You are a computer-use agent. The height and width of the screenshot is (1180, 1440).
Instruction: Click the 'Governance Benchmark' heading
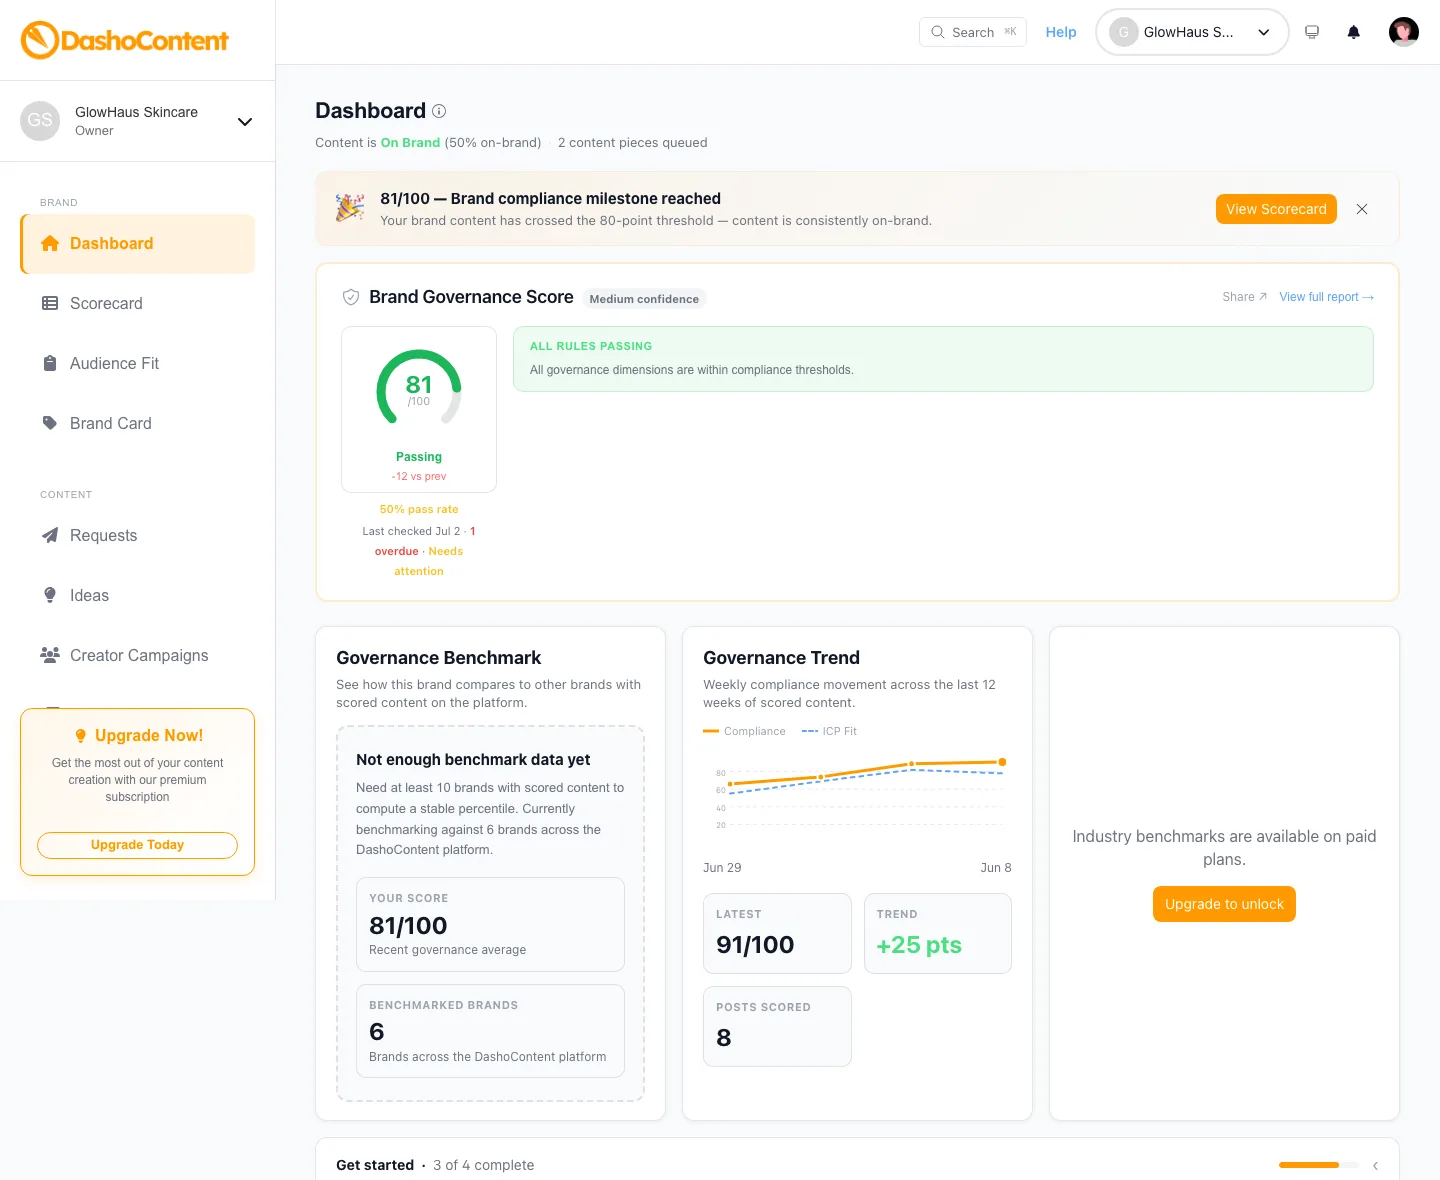pos(438,657)
